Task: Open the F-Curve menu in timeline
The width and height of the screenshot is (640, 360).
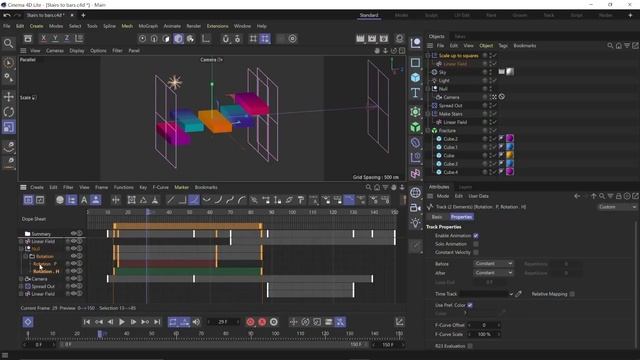Action: (x=160, y=187)
